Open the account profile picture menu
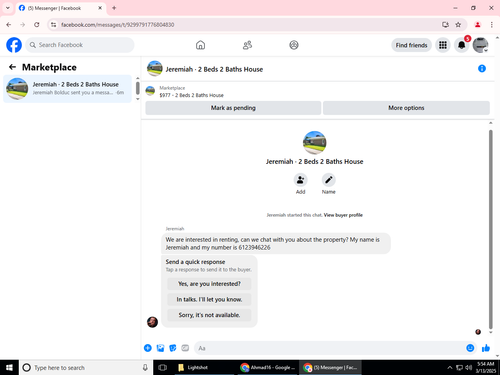This screenshot has height=375, width=500. pos(480,45)
